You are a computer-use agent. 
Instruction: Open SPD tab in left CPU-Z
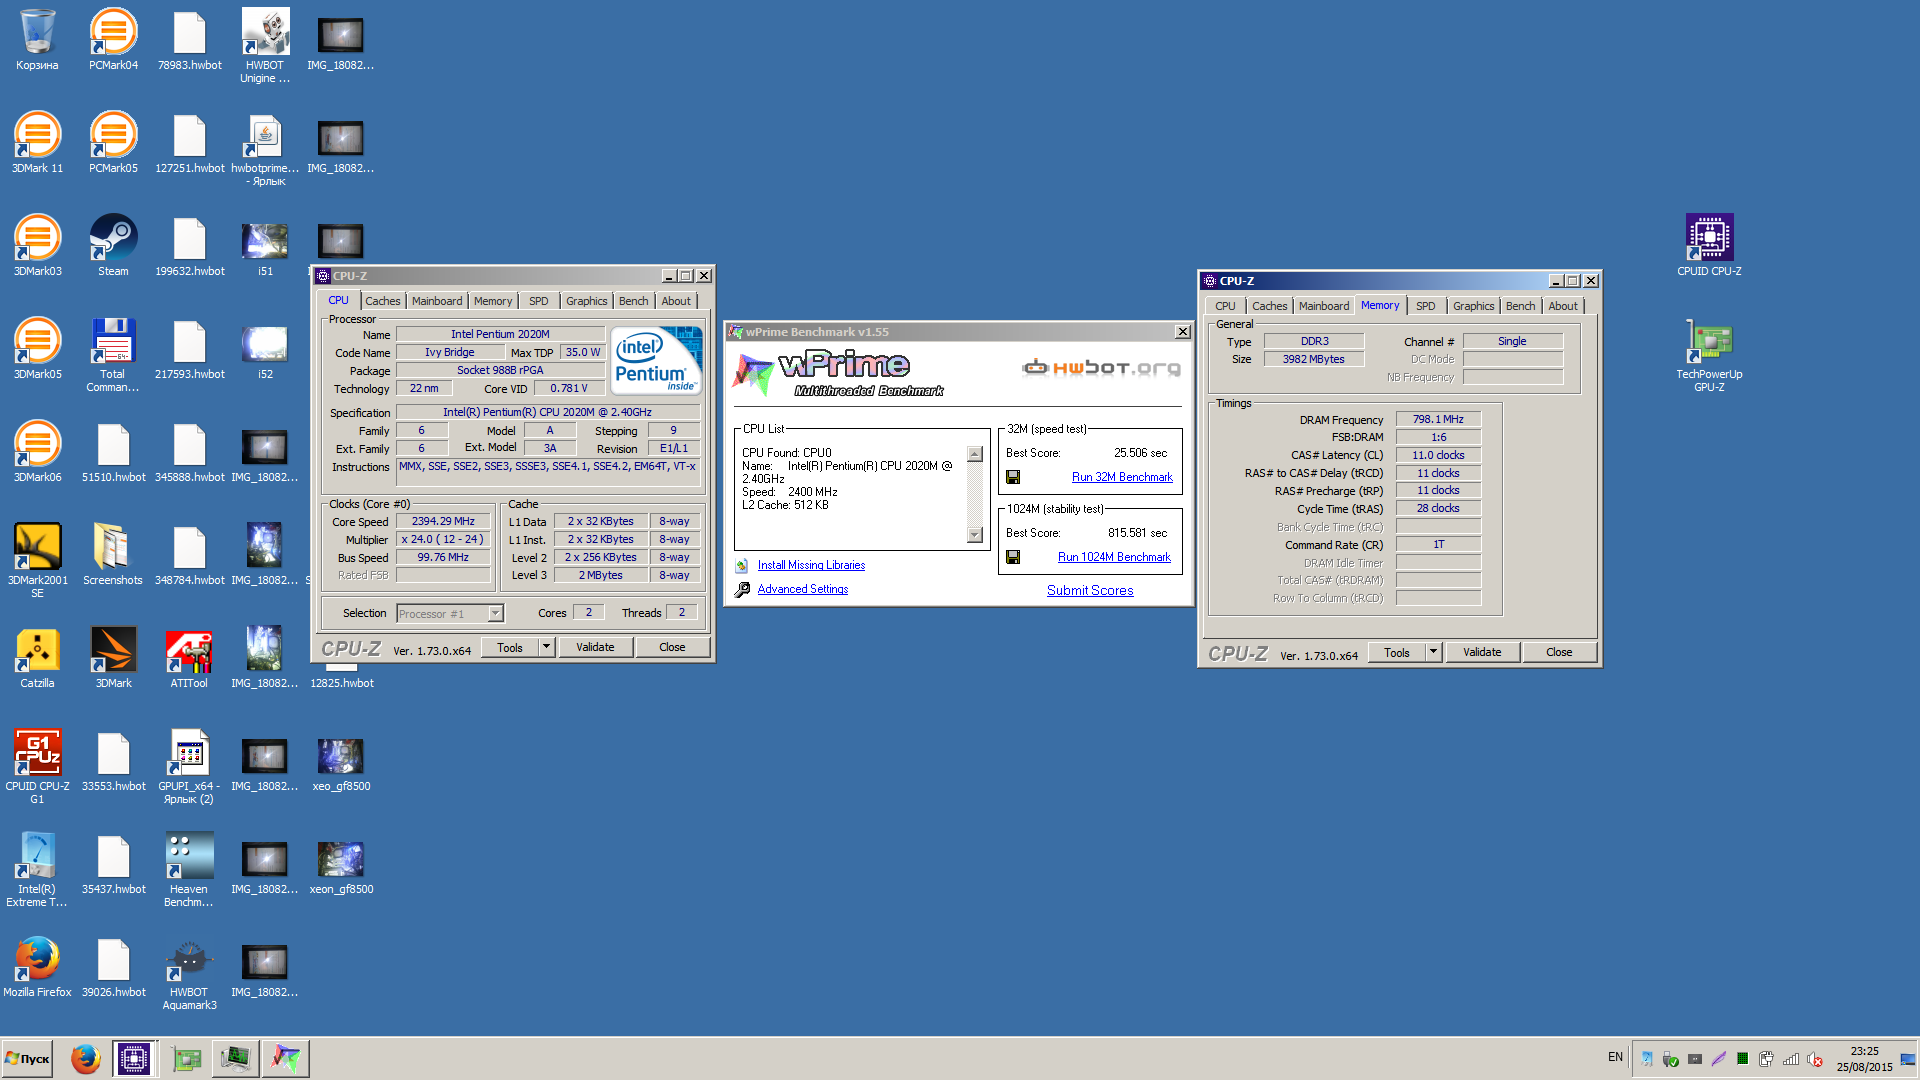point(539,301)
